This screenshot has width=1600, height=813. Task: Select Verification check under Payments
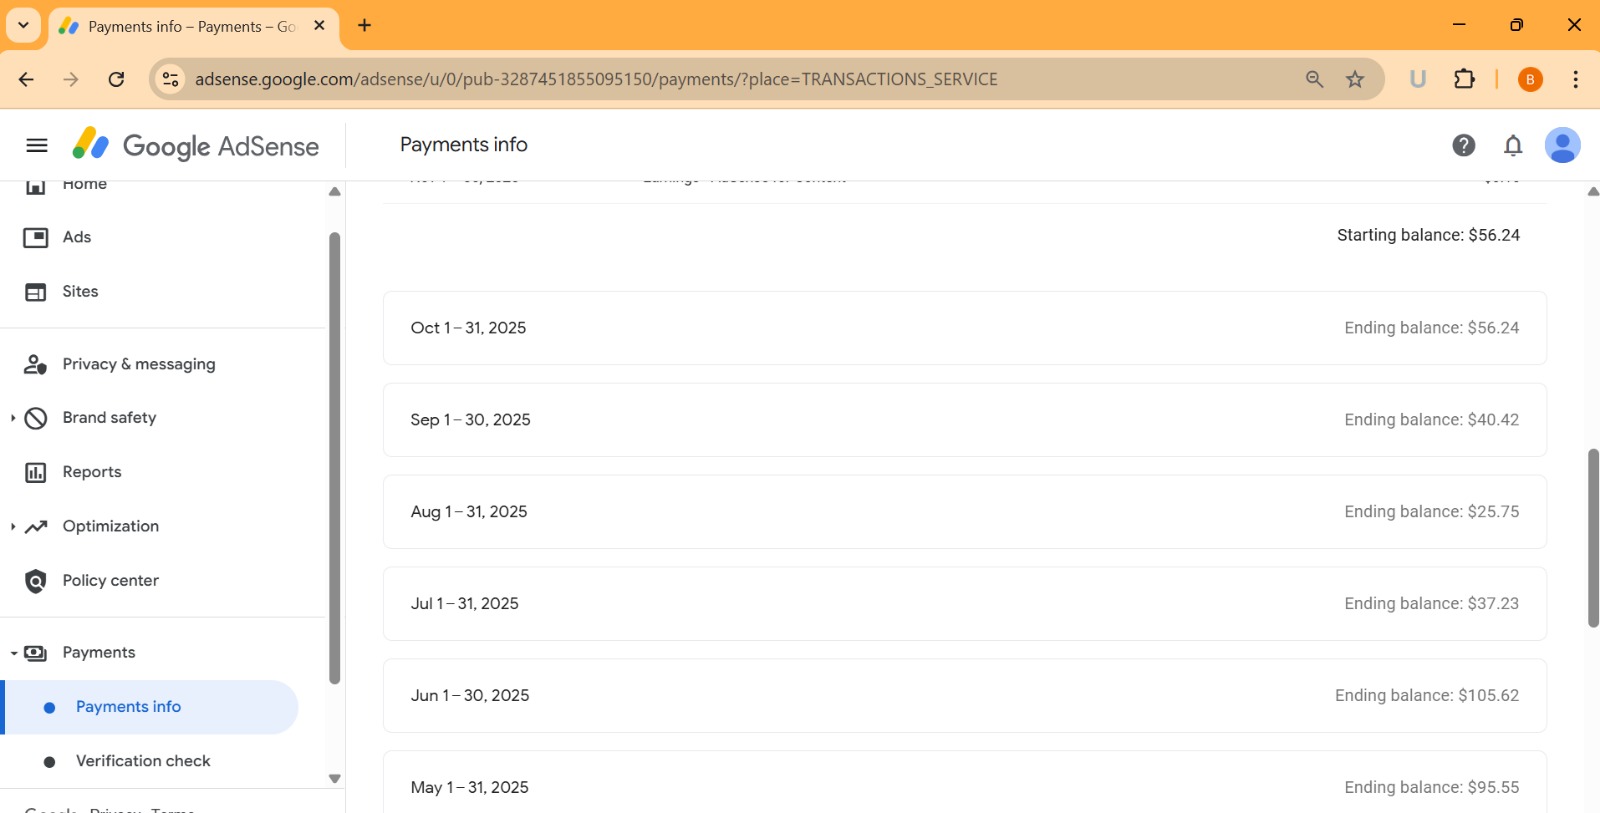click(143, 761)
